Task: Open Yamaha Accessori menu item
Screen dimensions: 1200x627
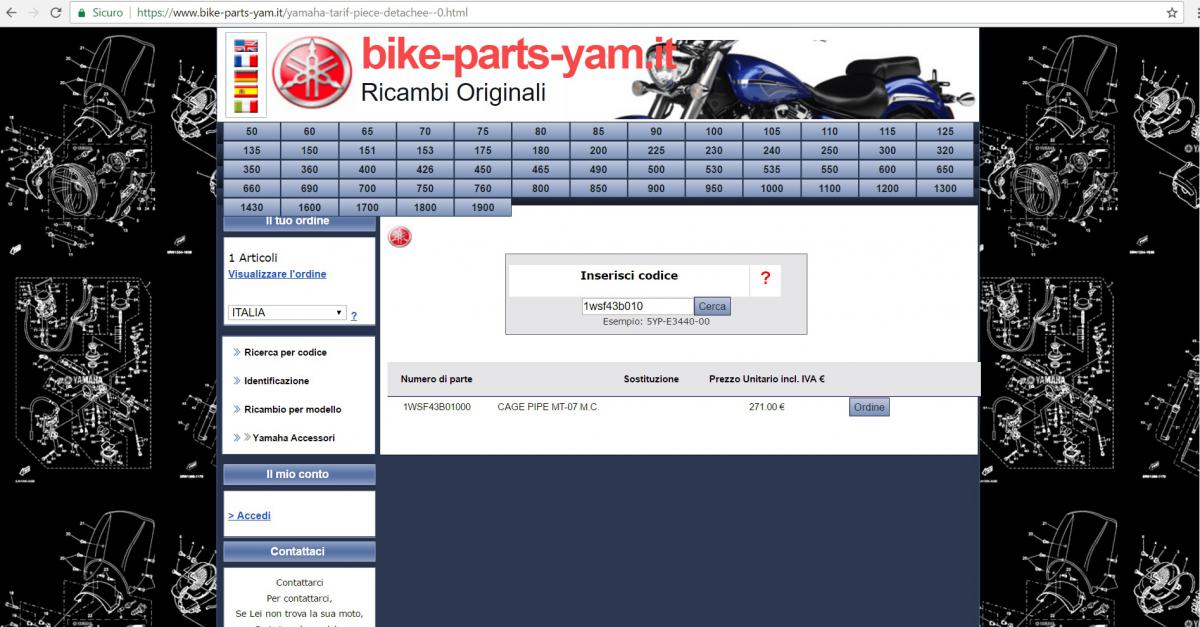Action: tap(293, 438)
